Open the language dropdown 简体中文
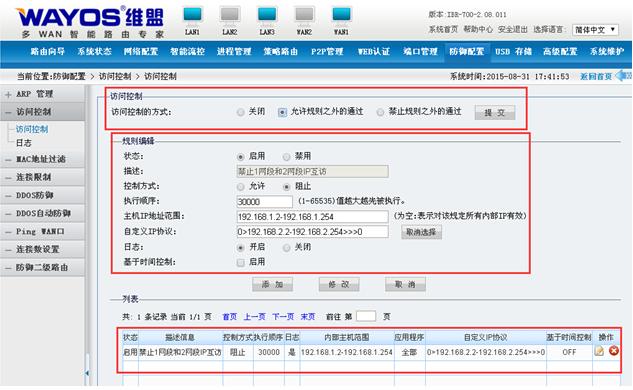 pyautogui.click(x=595, y=29)
